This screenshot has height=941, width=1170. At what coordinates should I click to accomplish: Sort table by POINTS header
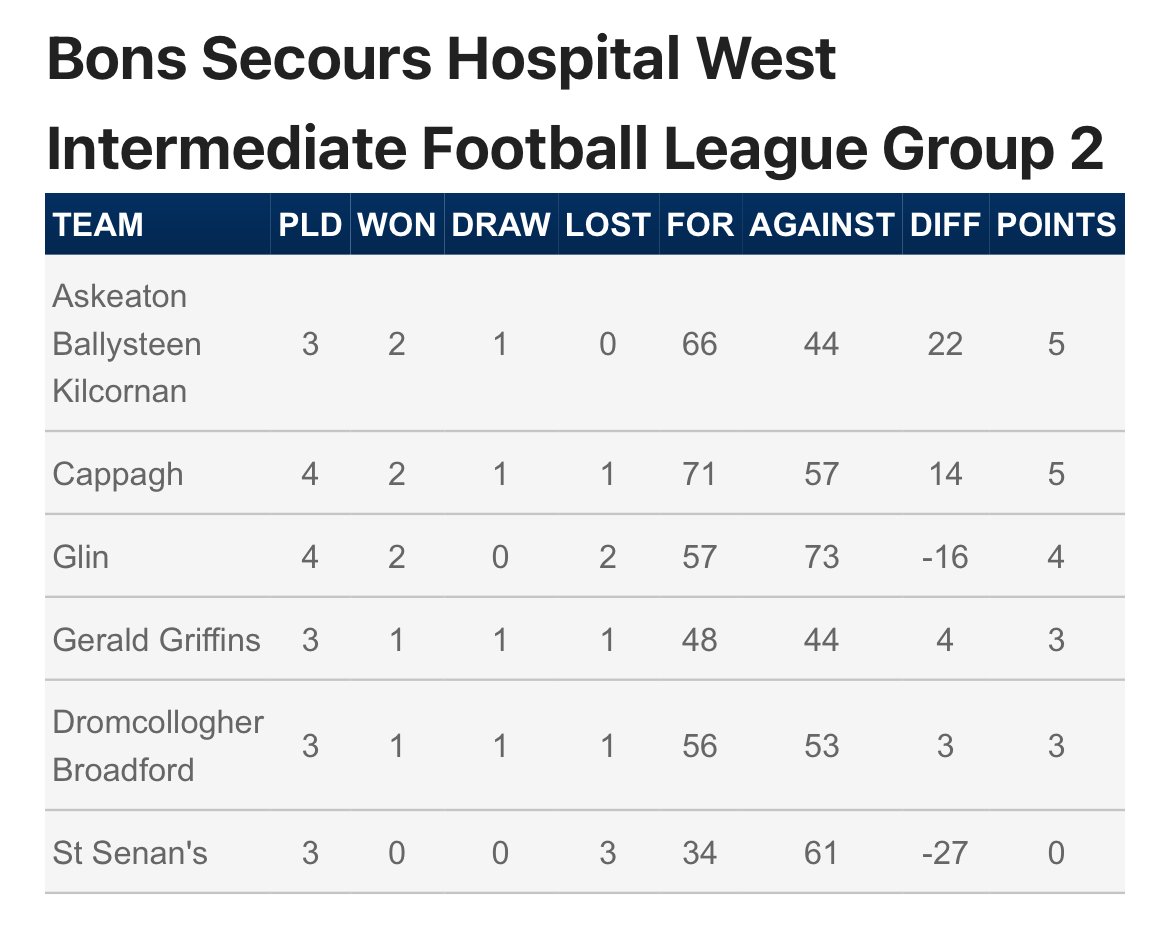click(1056, 225)
